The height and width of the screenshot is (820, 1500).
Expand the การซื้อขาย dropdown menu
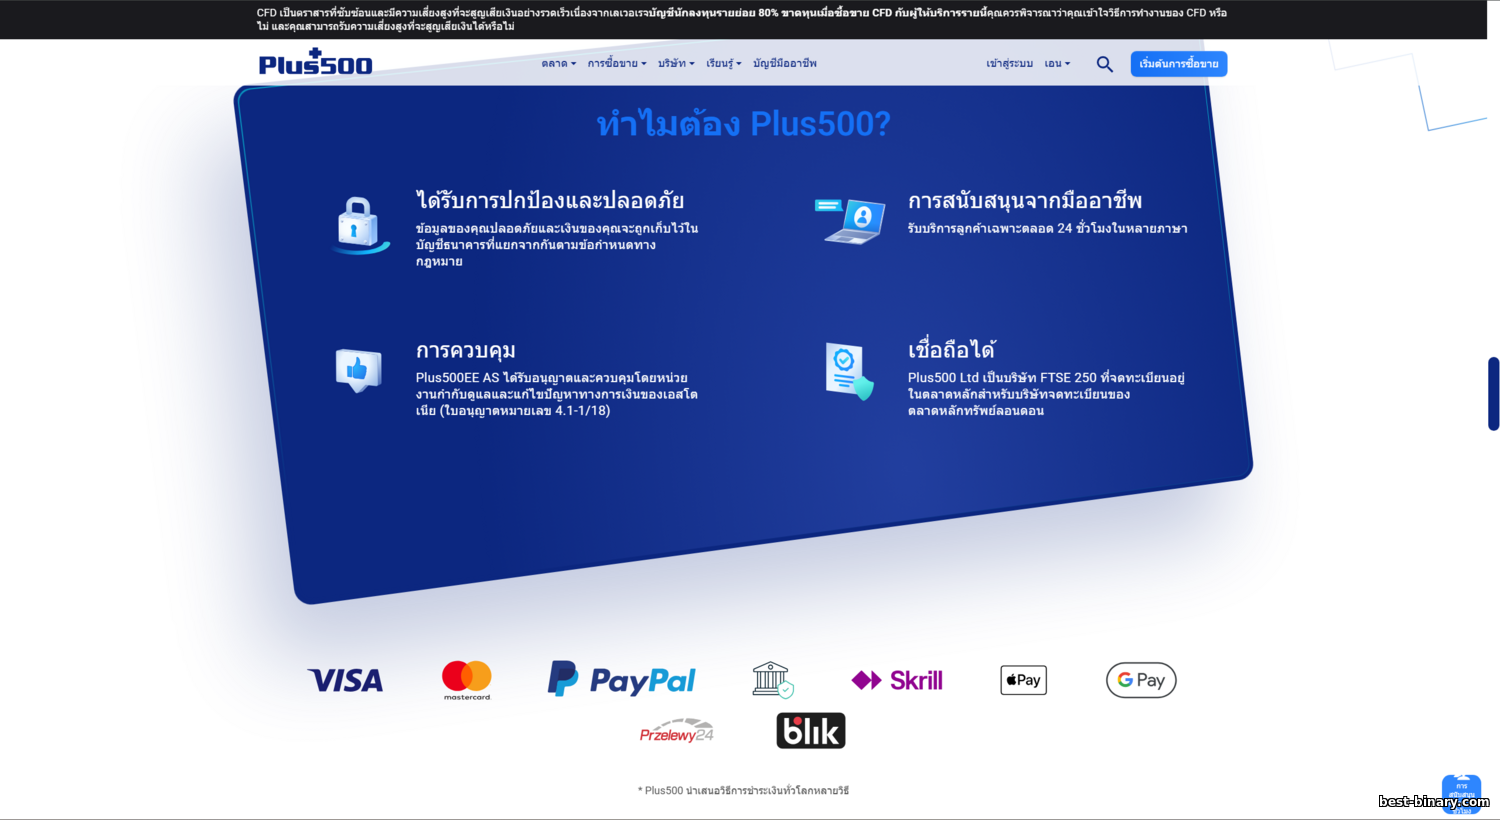pyautogui.click(x=616, y=64)
